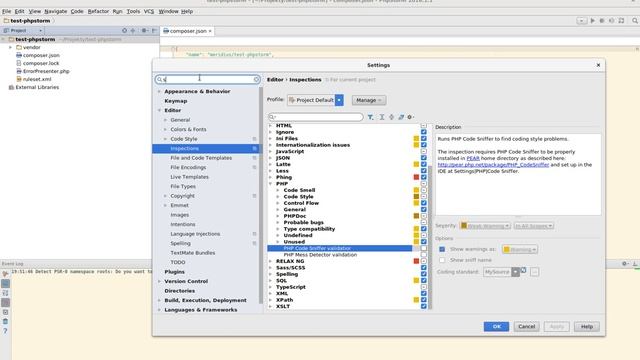Open the In All Scopes dropdown
The width and height of the screenshot is (640, 360).
(x=533, y=226)
